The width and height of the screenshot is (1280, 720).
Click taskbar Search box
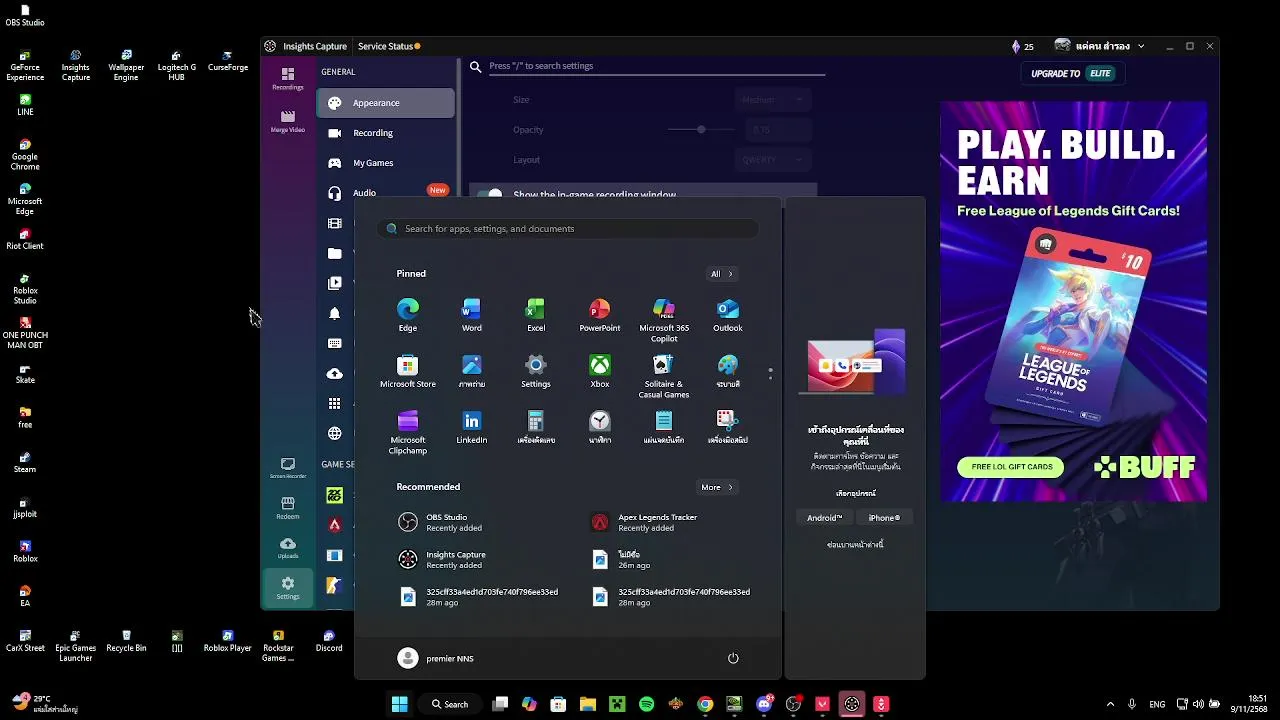[x=450, y=704]
